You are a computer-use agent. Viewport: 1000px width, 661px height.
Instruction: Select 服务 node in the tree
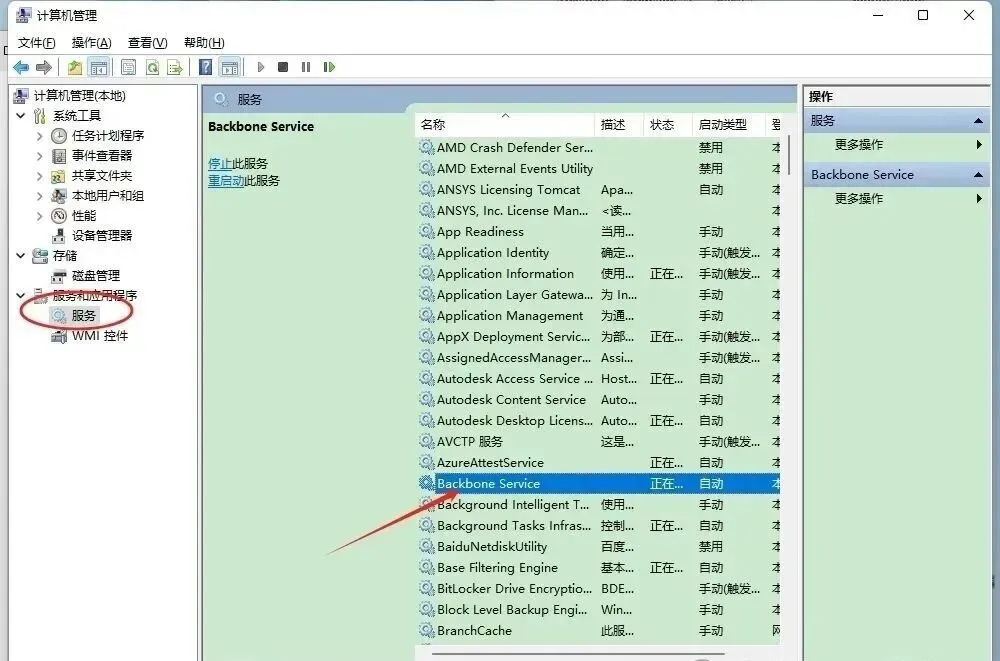point(84,315)
